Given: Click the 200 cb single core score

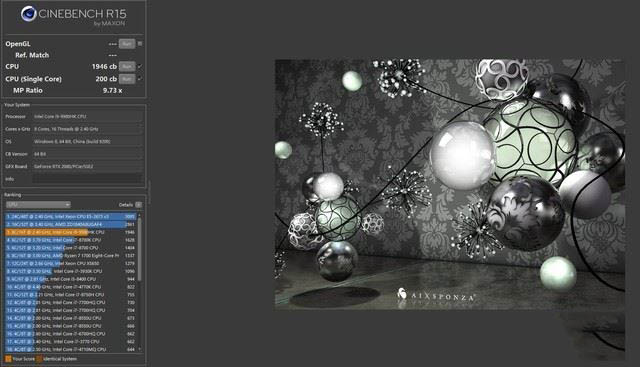Looking at the screenshot, I should (106, 79).
